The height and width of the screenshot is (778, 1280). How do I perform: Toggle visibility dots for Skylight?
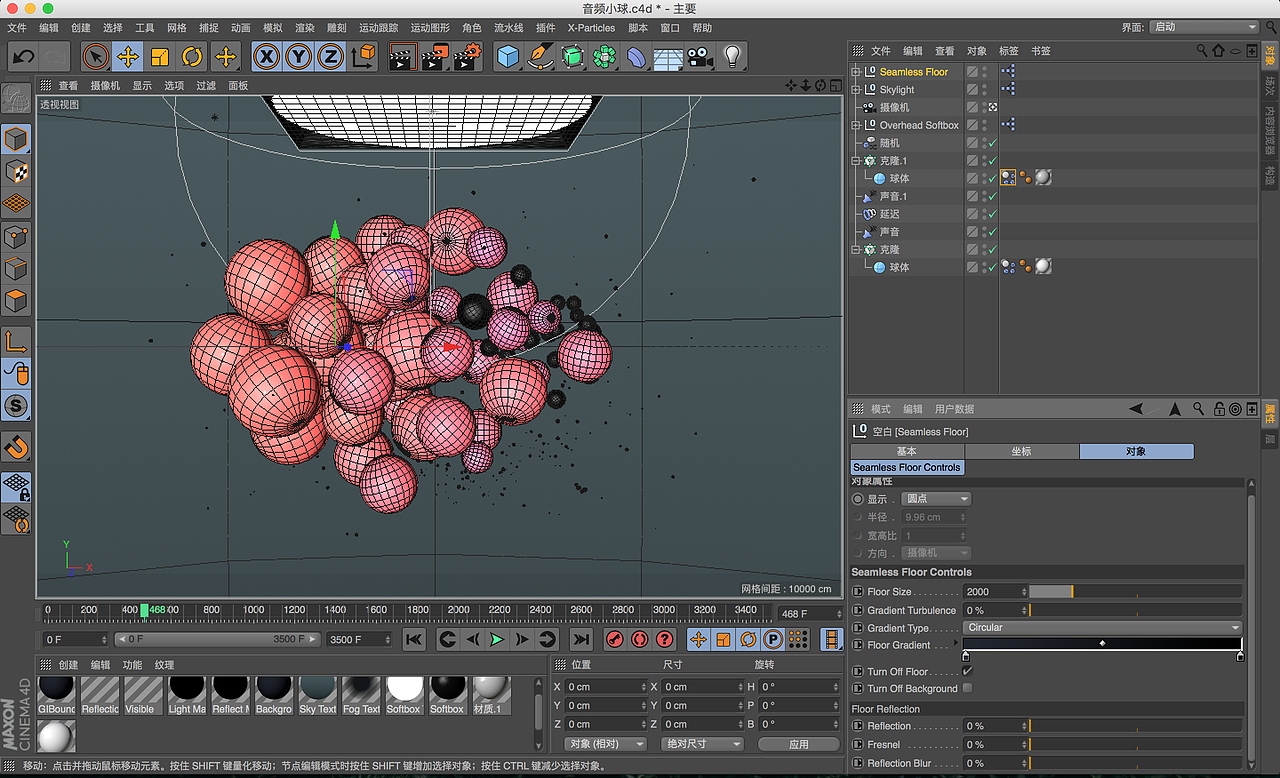984,90
